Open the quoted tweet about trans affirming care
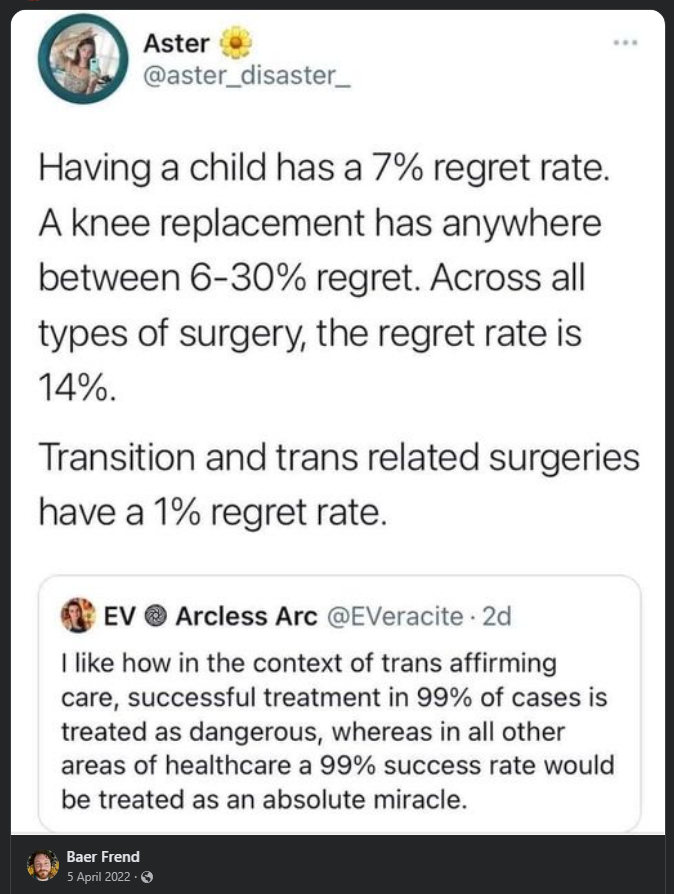 click(340, 704)
